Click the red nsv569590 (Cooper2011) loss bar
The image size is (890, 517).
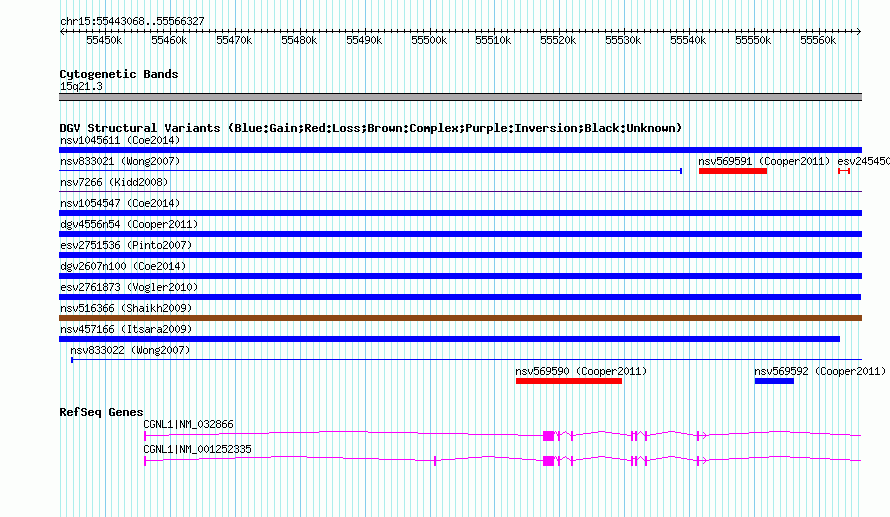click(x=569, y=381)
